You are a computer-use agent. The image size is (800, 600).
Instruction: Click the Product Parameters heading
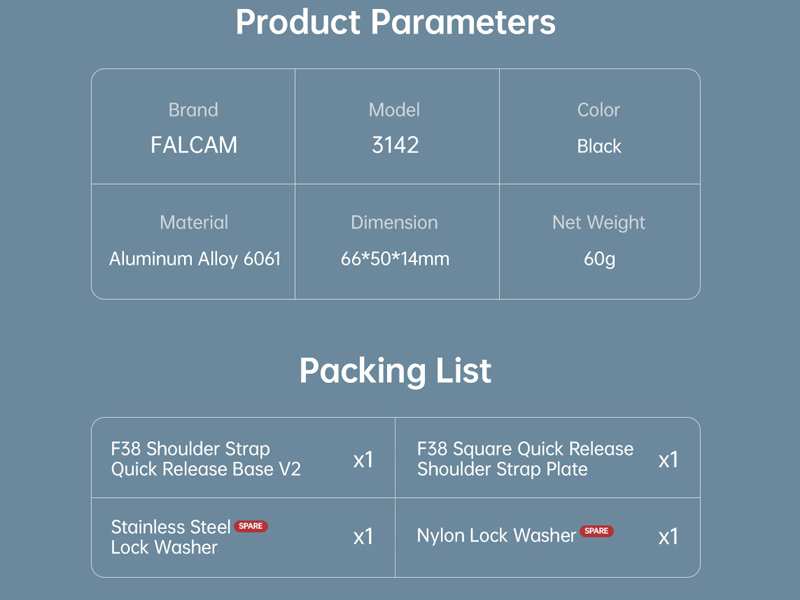[395, 22]
